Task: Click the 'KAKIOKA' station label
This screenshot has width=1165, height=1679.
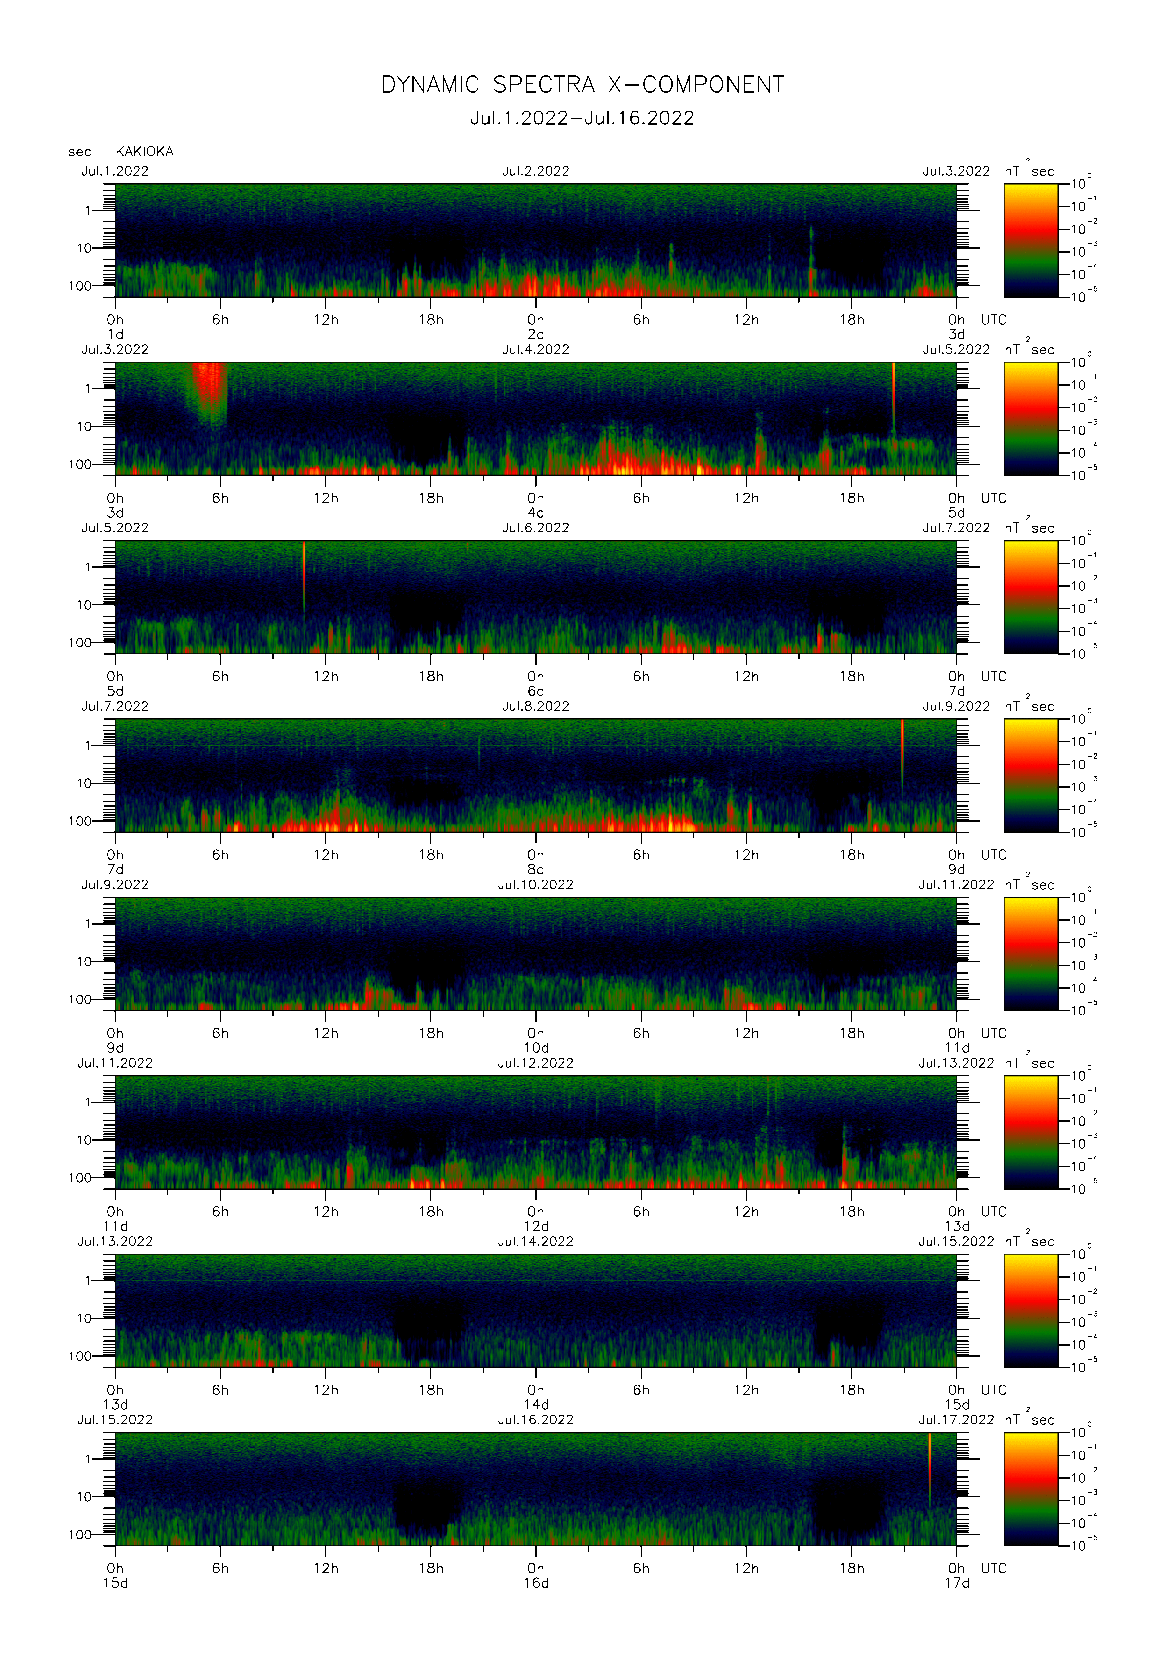Action: (x=145, y=151)
